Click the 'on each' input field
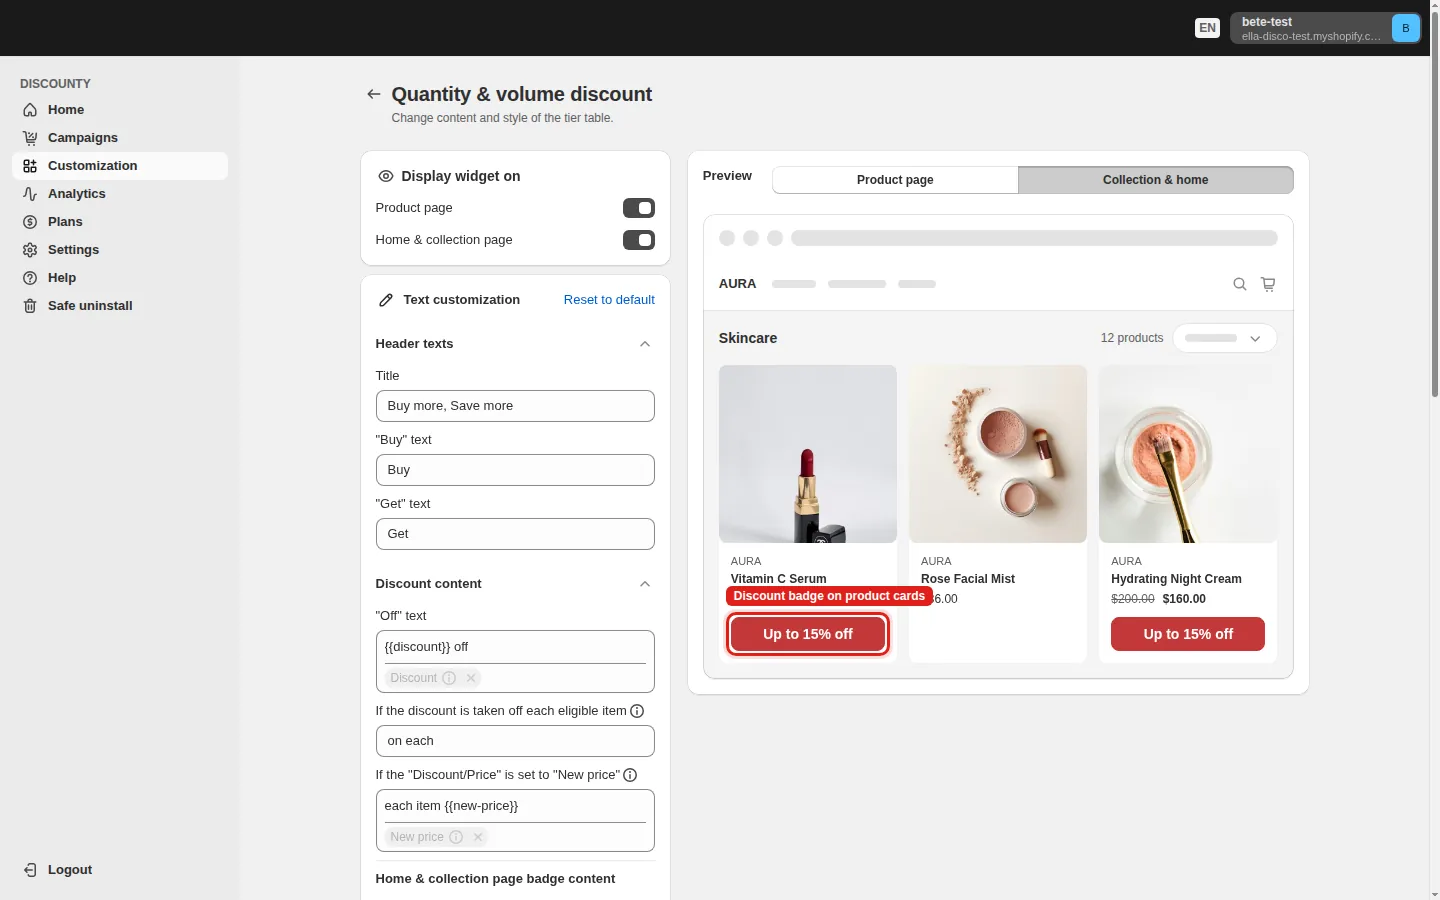Image resolution: width=1440 pixels, height=900 pixels. point(515,741)
